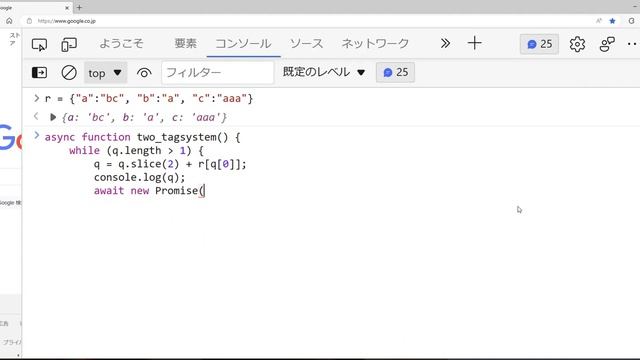Screen dimensions: 640x360
Task: Close the Google browser tab
Action: click(67, 8)
